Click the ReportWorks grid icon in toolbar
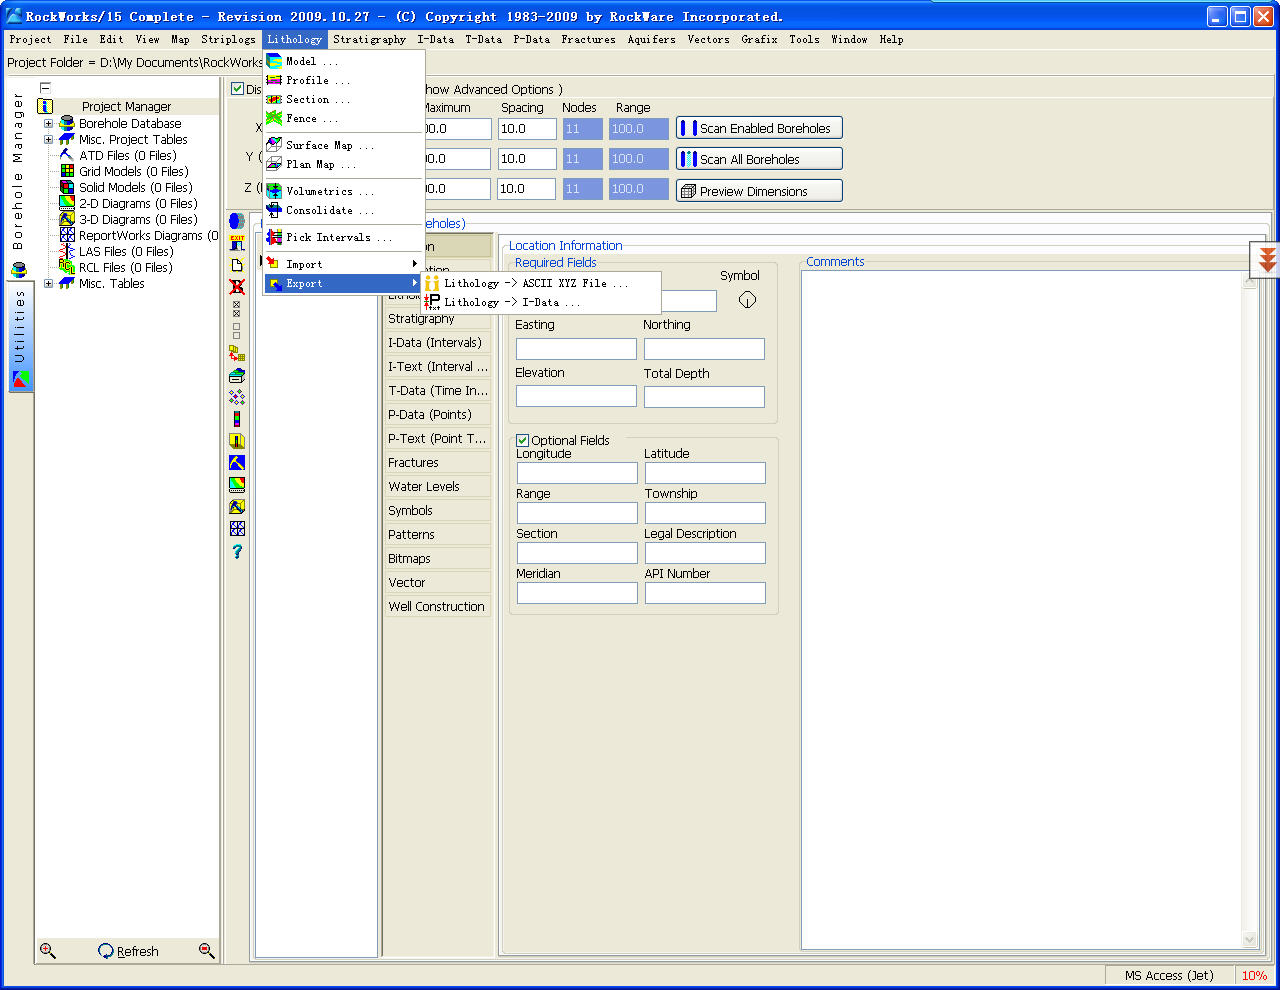 (x=237, y=529)
